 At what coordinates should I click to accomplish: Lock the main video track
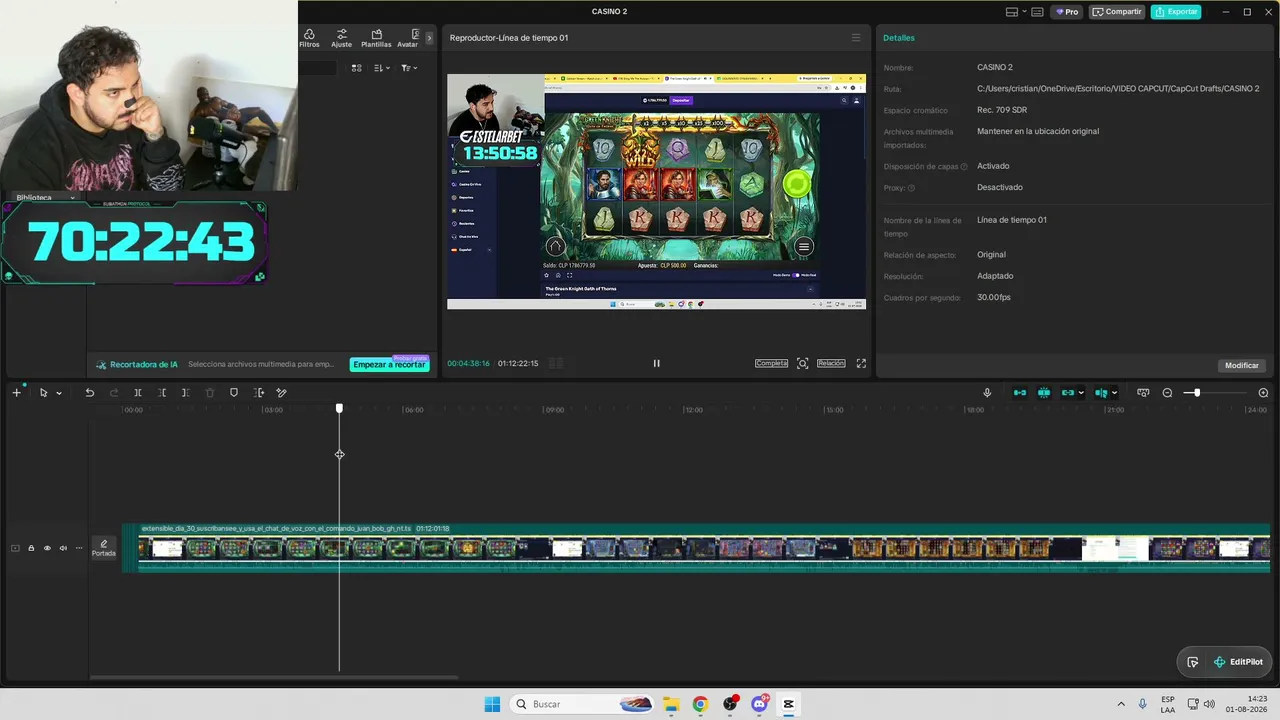[31, 548]
